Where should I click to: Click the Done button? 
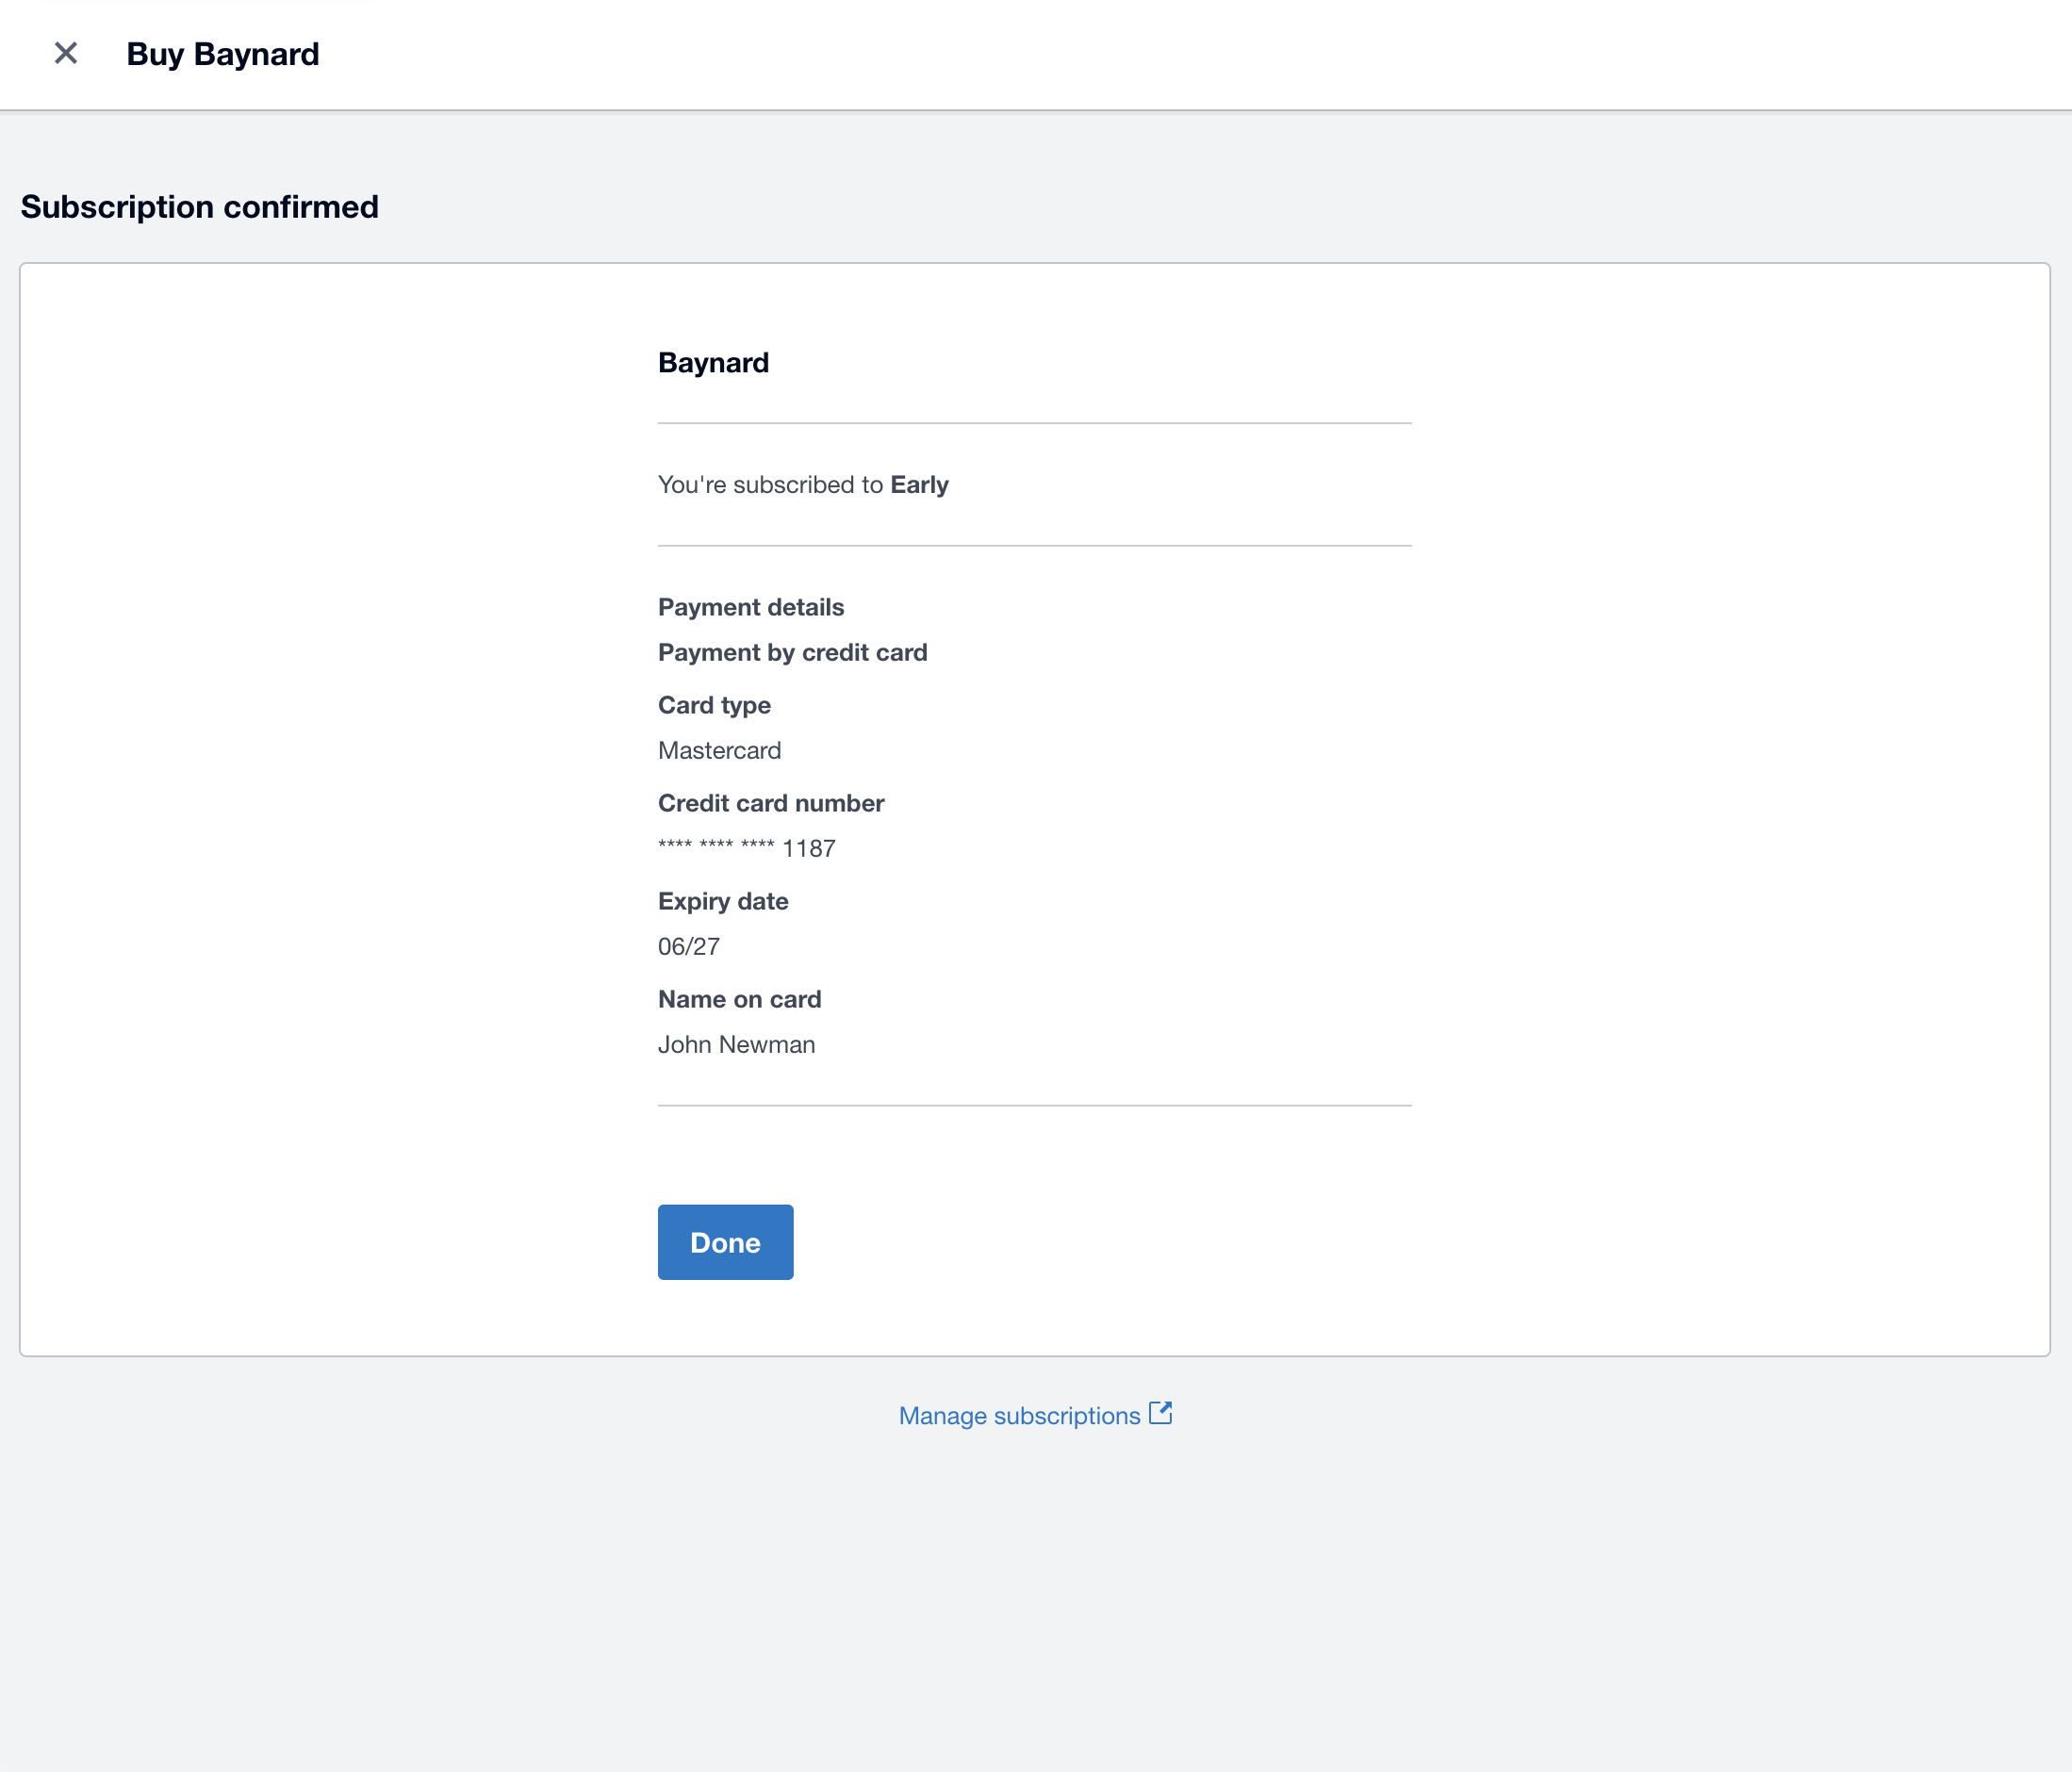[724, 1241]
